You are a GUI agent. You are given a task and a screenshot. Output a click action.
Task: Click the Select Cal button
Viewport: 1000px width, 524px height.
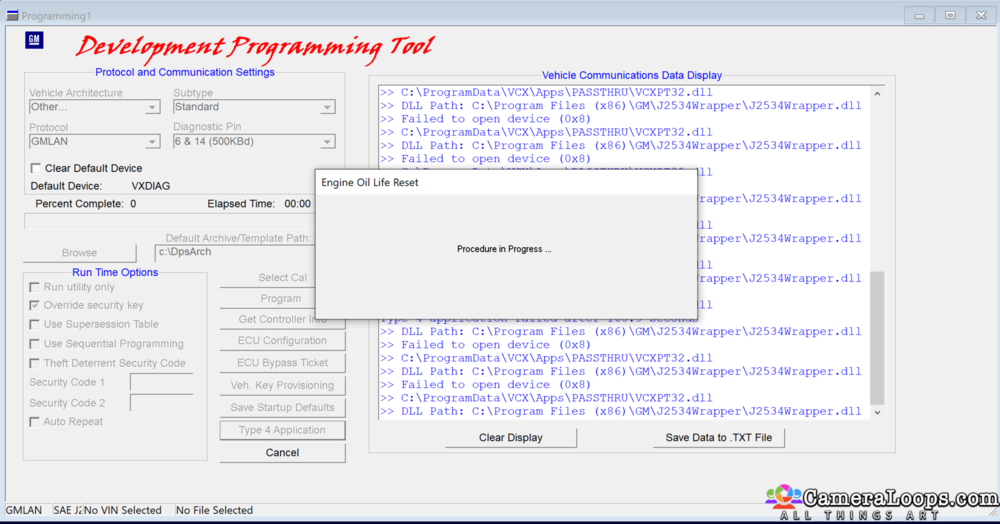[x=268, y=278]
